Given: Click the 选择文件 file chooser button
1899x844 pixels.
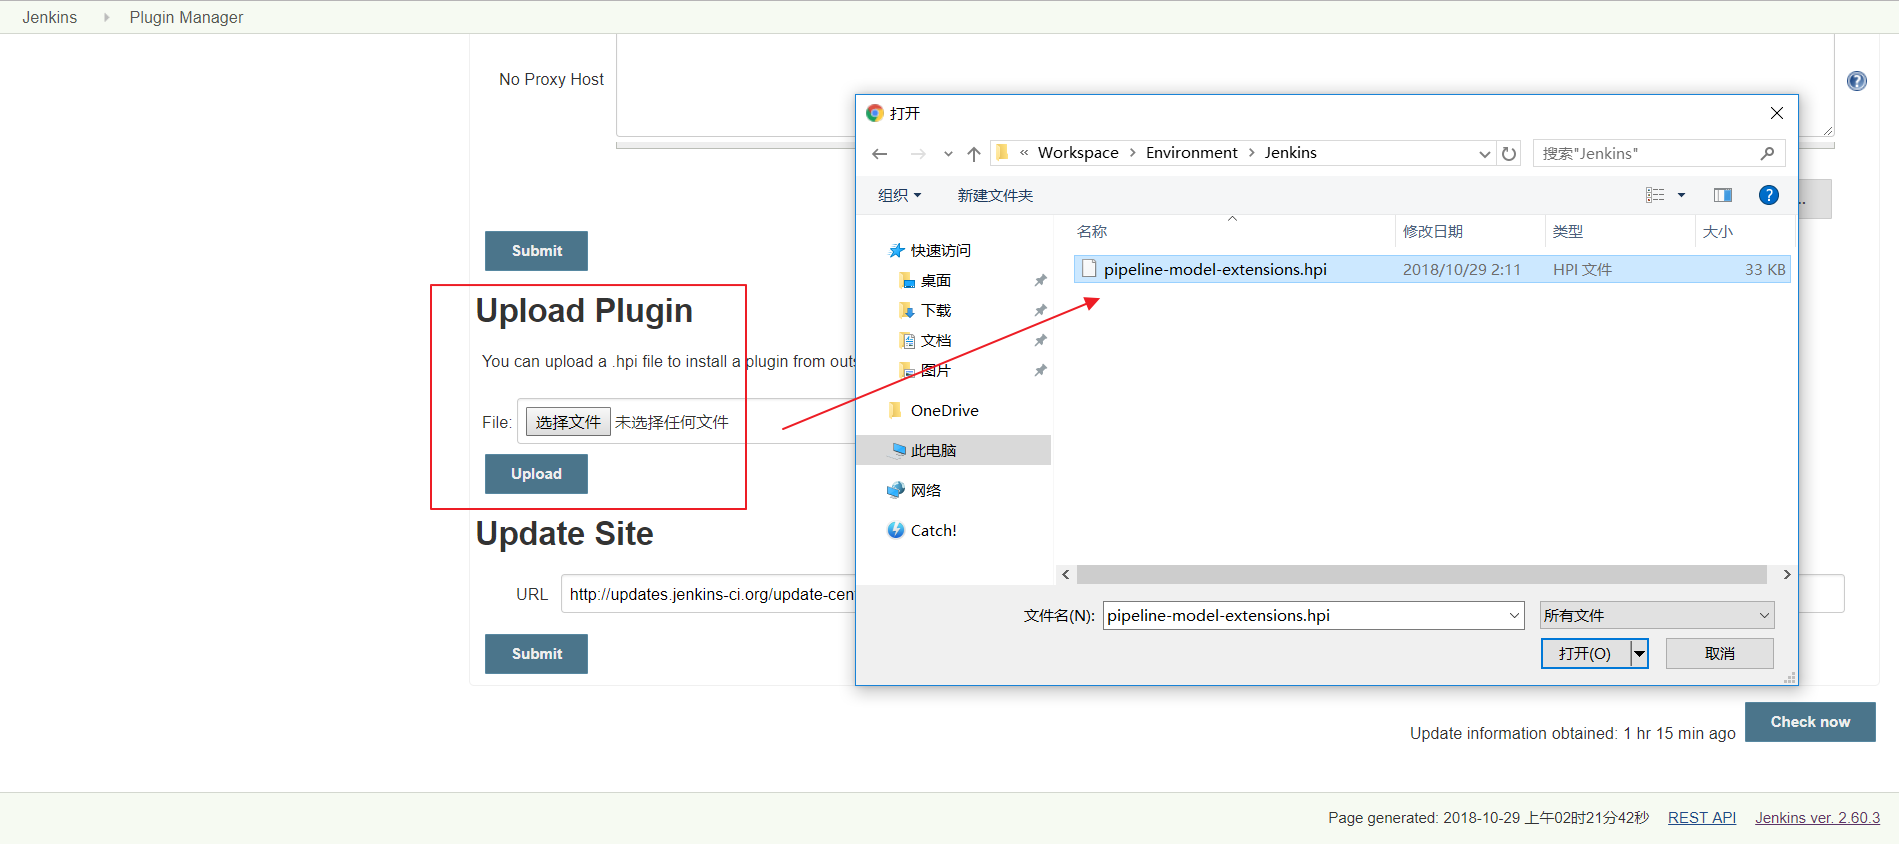Looking at the screenshot, I should click(568, 422).
